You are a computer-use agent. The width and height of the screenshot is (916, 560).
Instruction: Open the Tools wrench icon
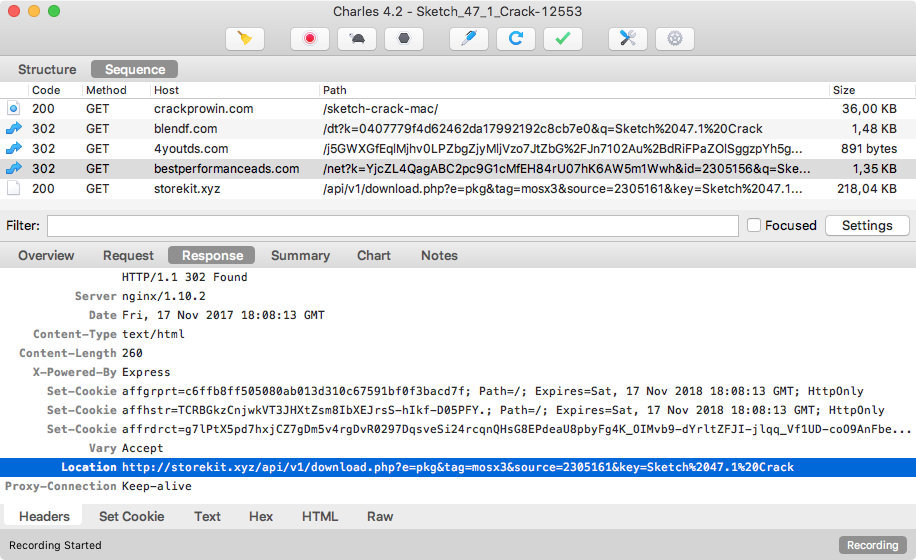(628, 39)
